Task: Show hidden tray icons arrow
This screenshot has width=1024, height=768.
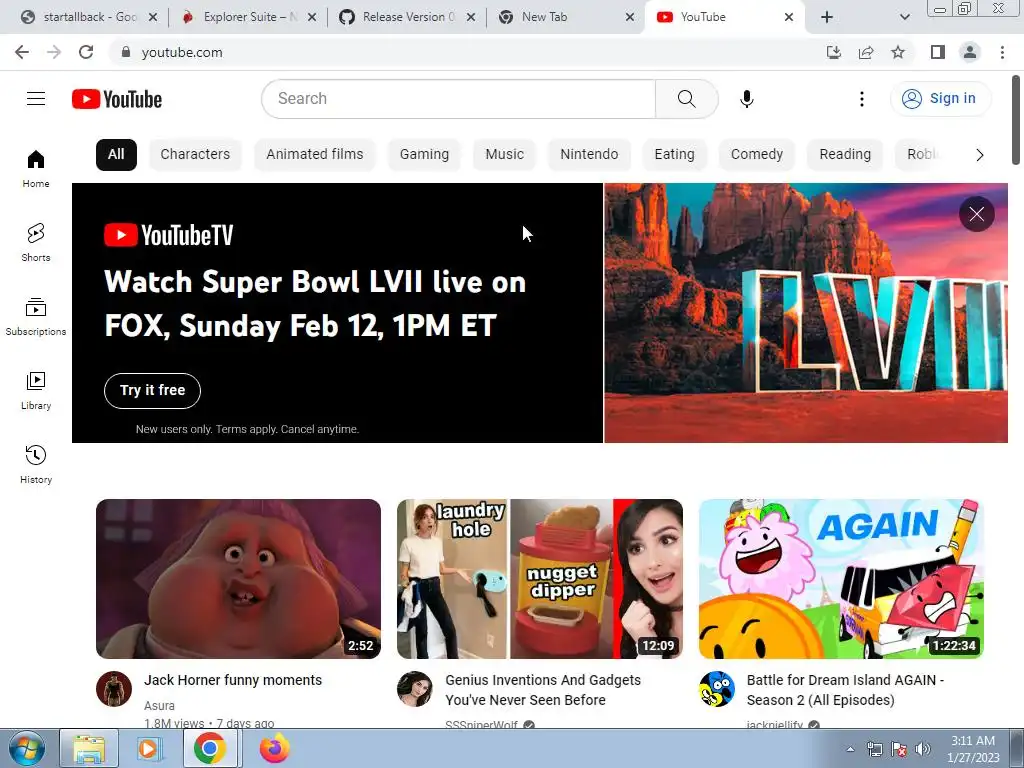Action: pyautogui.click(x=850, y=749)
